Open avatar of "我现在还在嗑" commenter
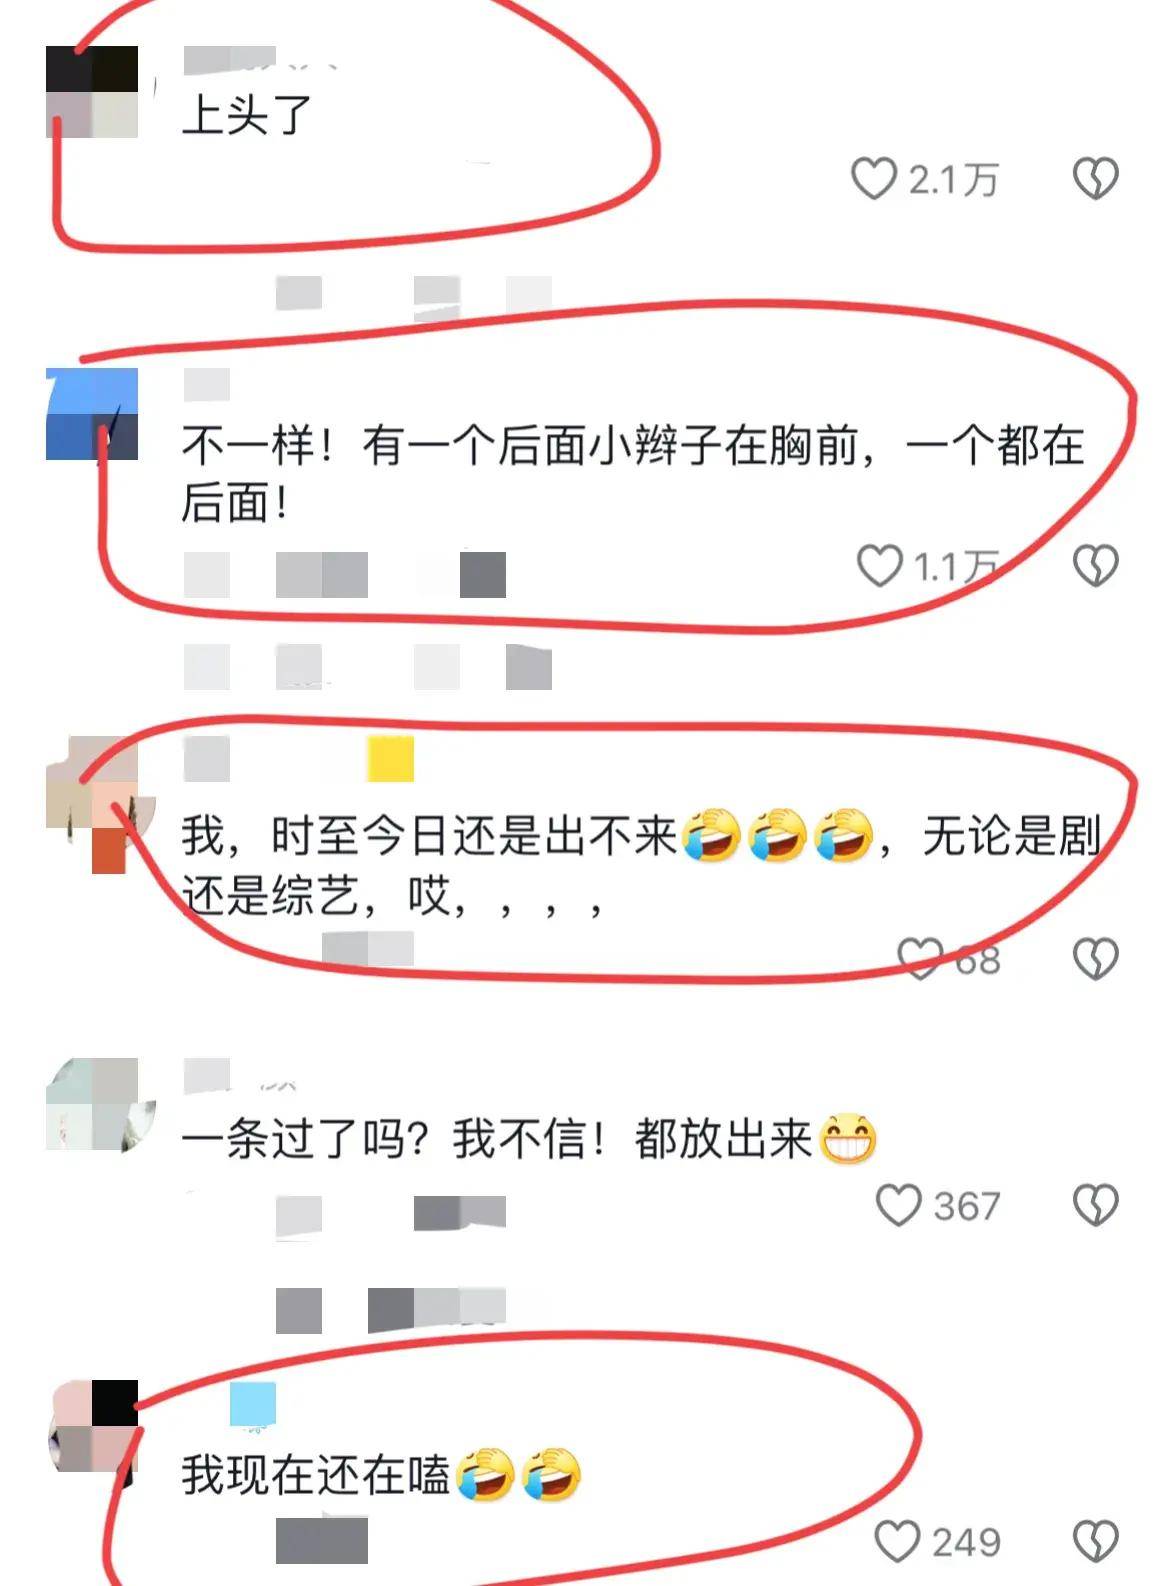The image size is (1170, 1586). pyautogui.click(x=92, y=1428)
